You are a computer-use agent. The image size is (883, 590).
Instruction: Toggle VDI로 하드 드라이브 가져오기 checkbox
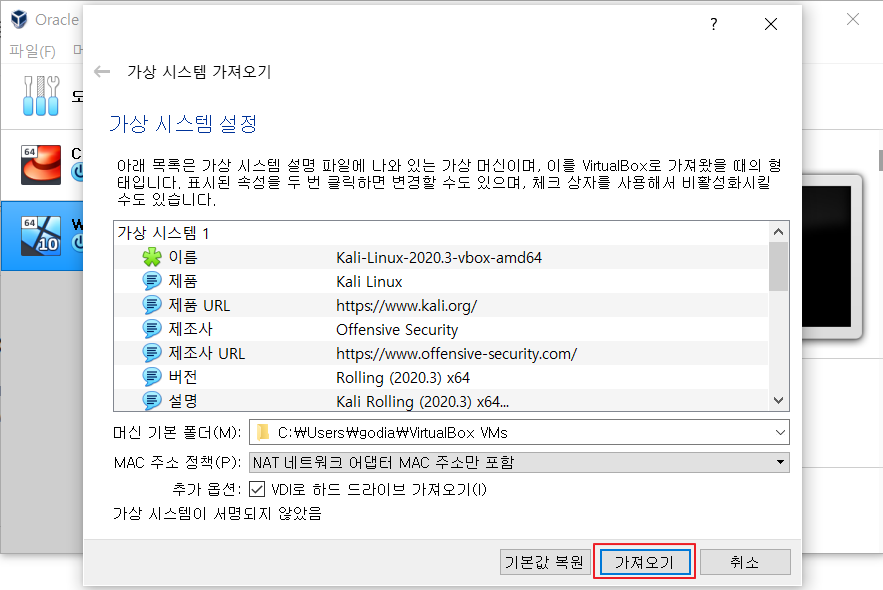tap(257, 489)
